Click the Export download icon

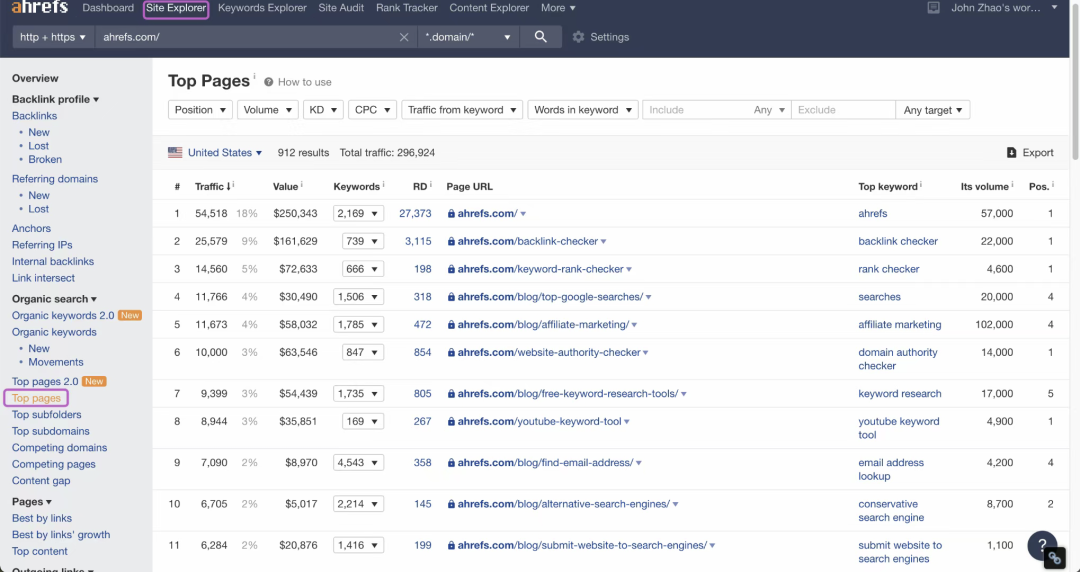tap(1011, 152)
